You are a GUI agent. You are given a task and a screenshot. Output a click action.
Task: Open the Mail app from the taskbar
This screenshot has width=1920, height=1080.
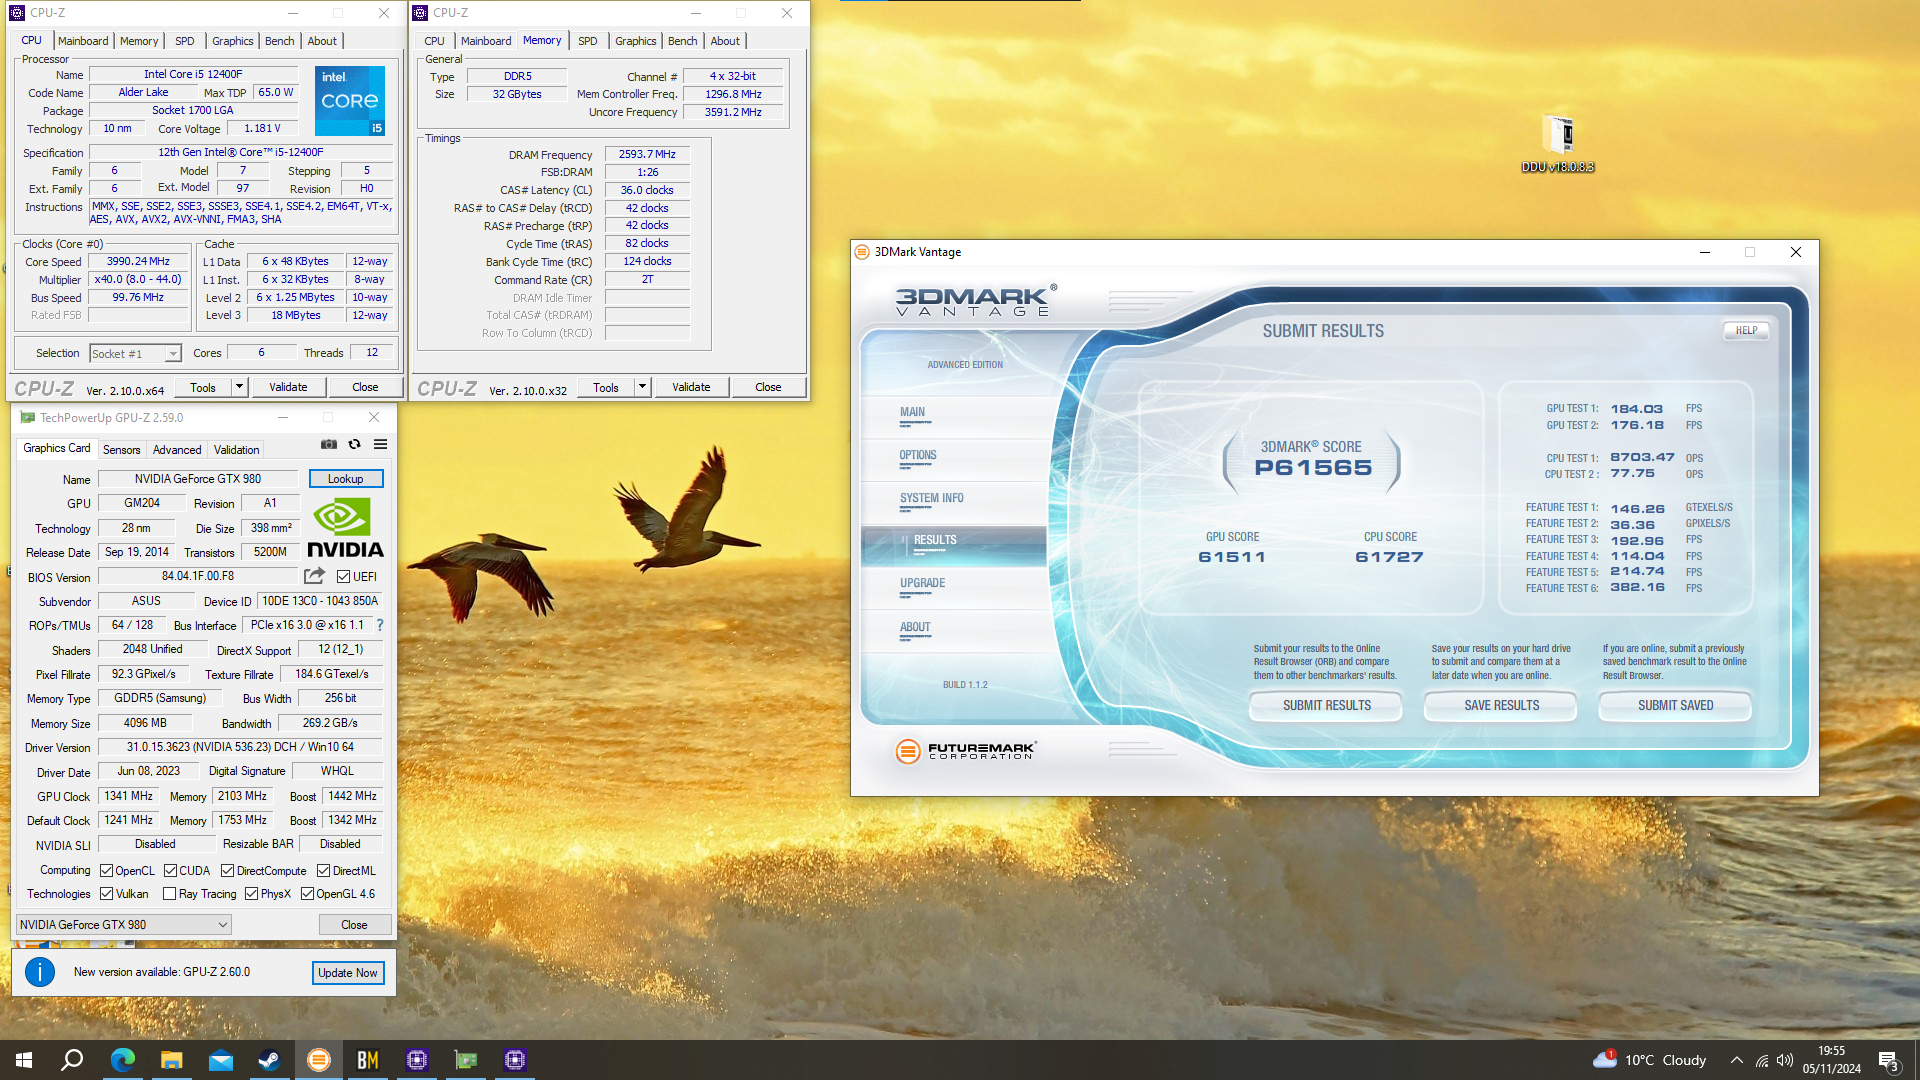220,1060
